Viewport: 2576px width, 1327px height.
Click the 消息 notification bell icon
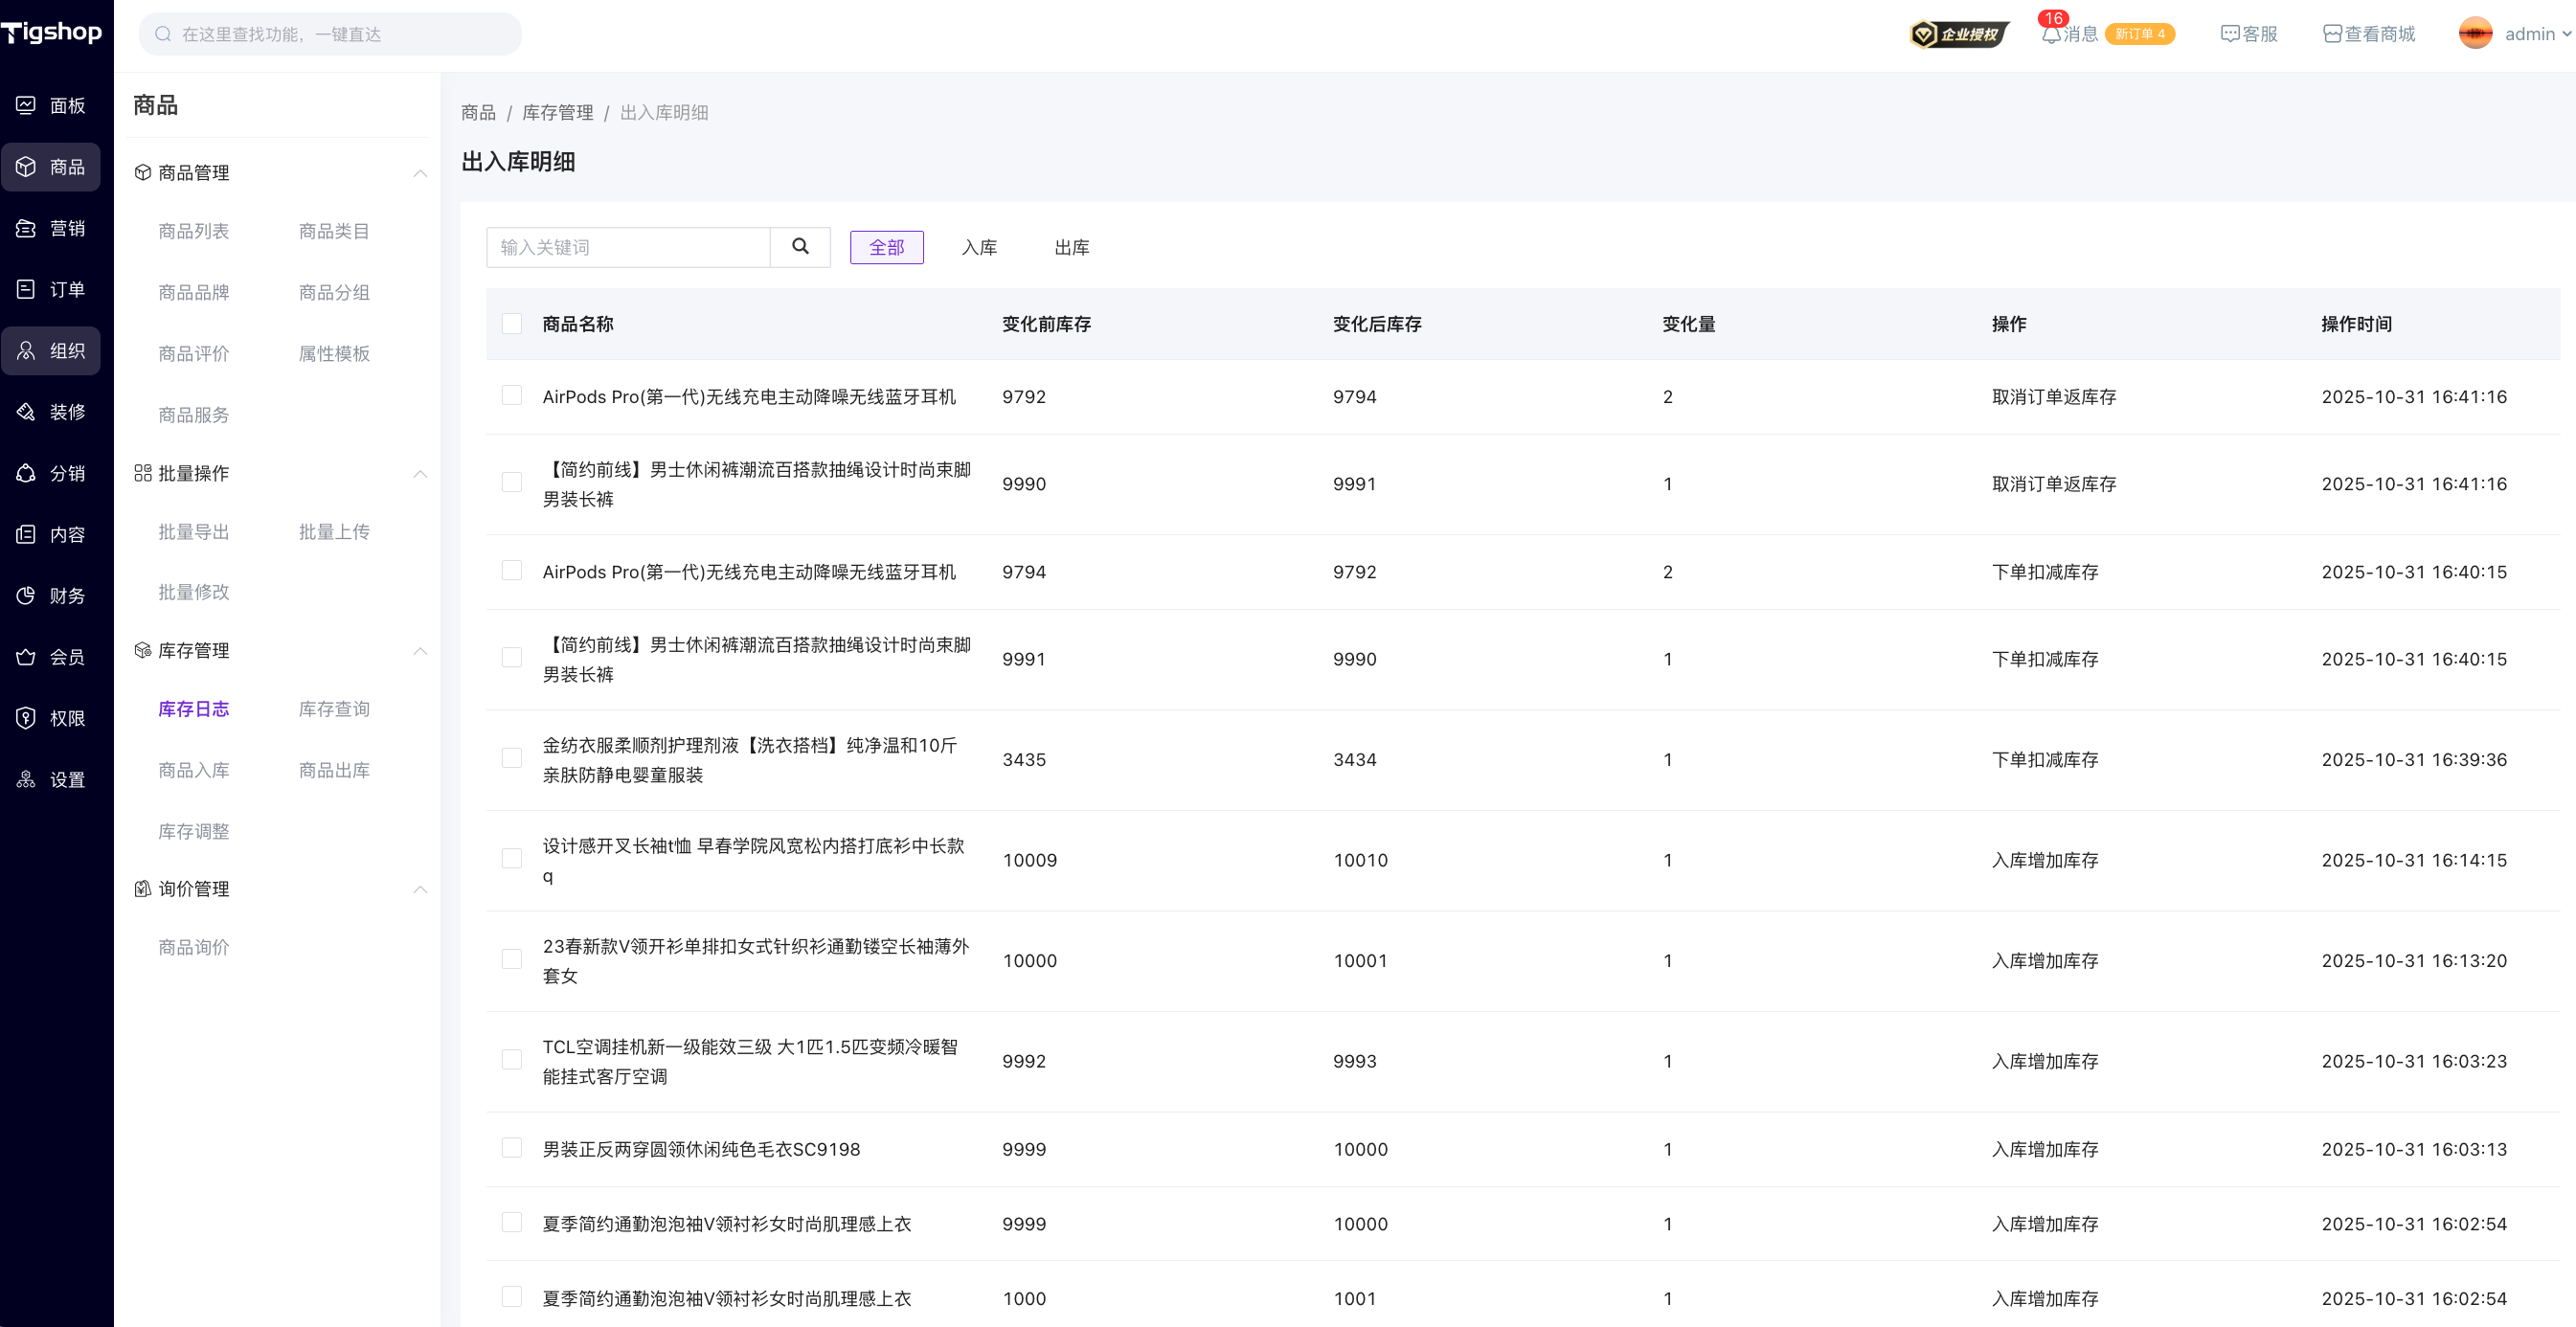(x=2051, y=34)
